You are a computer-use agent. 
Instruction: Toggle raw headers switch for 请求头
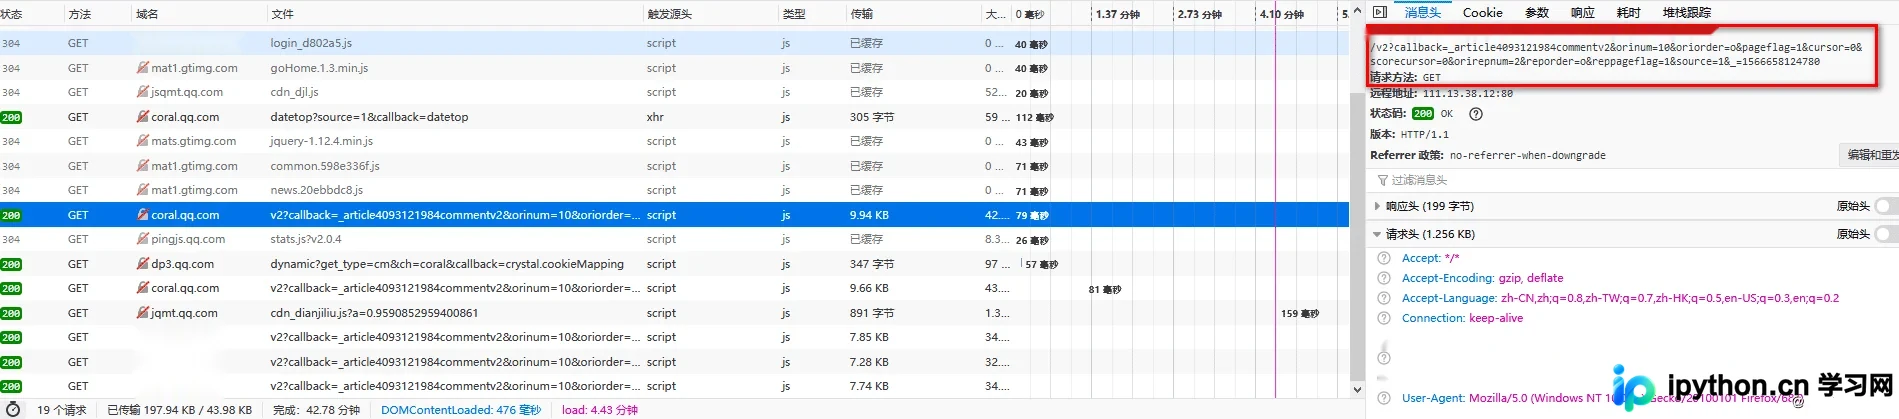(1886, 234)
